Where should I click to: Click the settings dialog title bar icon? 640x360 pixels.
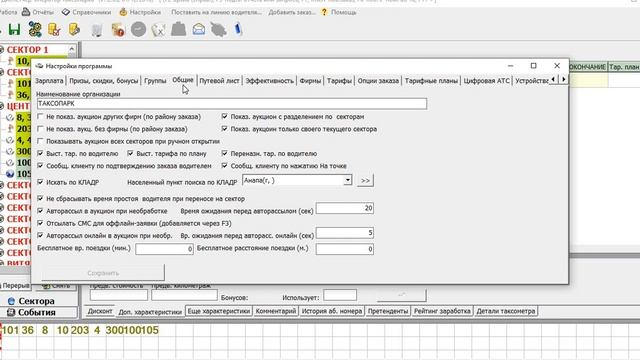pos(39,66)
